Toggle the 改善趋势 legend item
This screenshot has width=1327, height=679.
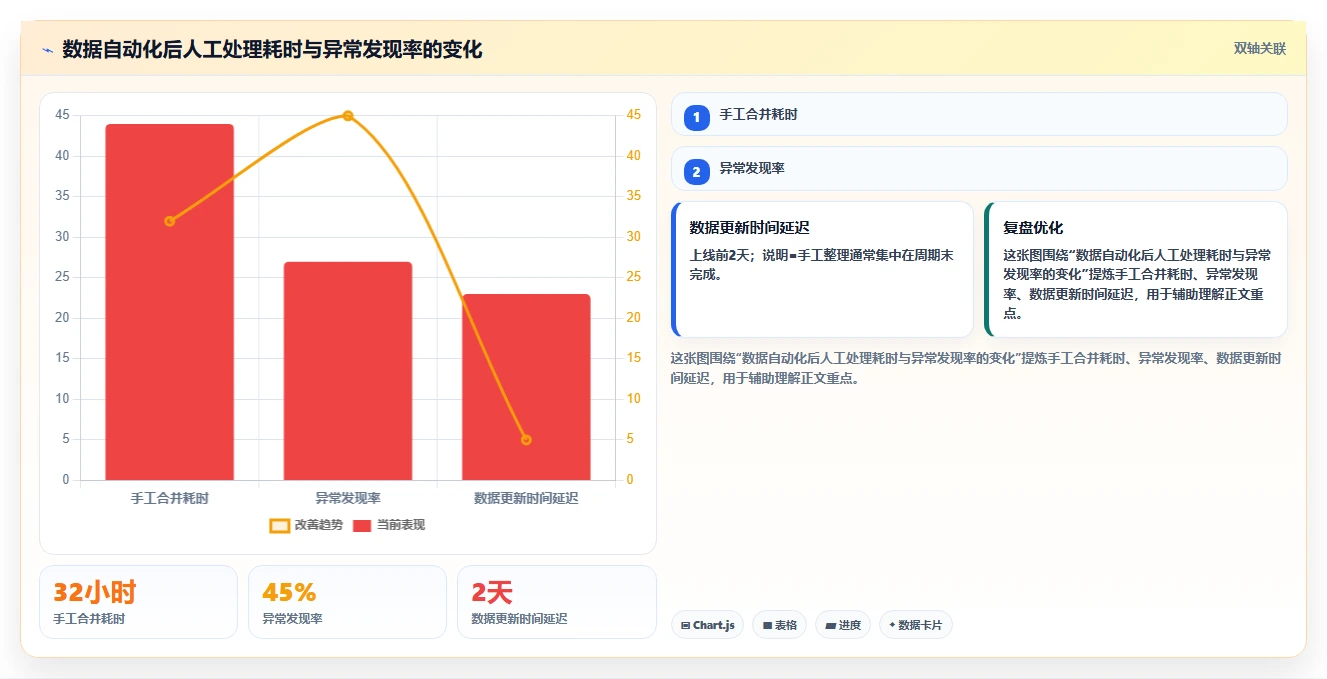tap(306, 525)
